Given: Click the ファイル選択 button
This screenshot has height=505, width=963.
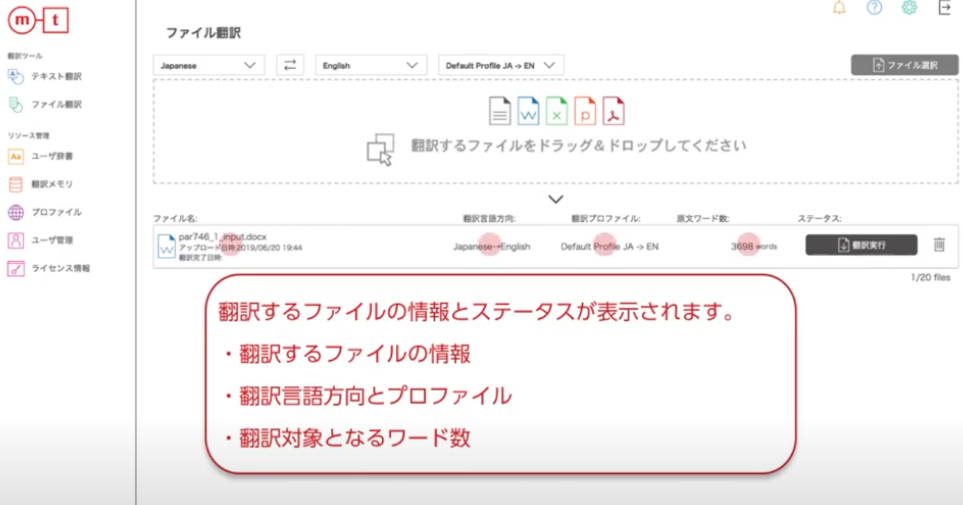Looking at the screenshot, I should click(x=904, y=65).
